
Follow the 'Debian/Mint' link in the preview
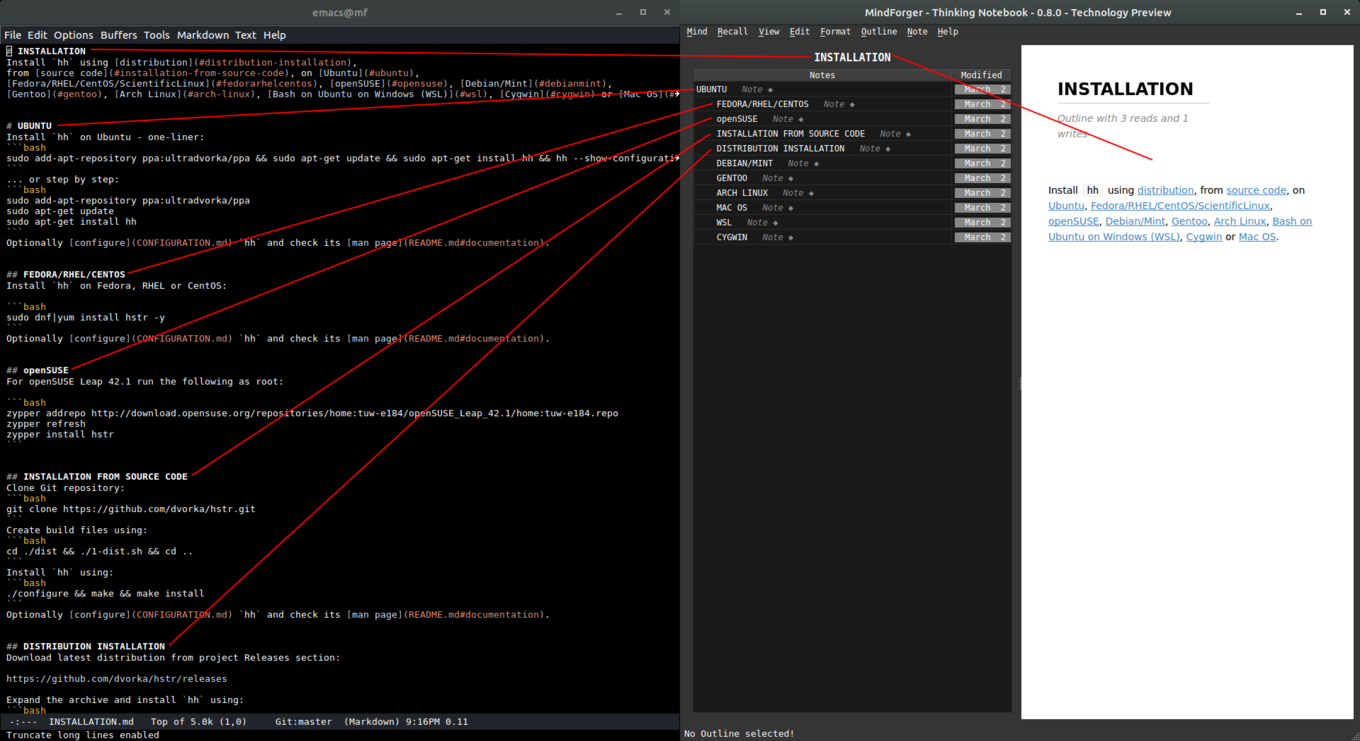[x=1135, y=222]
